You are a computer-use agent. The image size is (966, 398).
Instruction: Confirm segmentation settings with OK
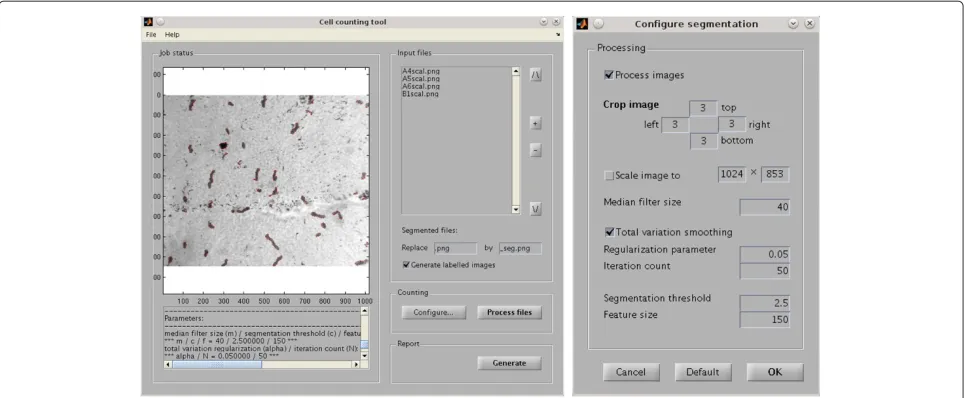775,372
